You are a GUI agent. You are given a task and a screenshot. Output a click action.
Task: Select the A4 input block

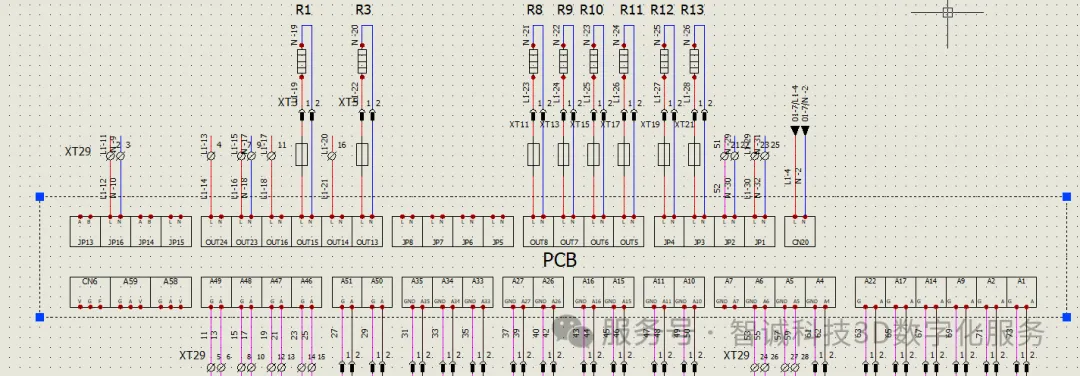click(x=820, y=292)
